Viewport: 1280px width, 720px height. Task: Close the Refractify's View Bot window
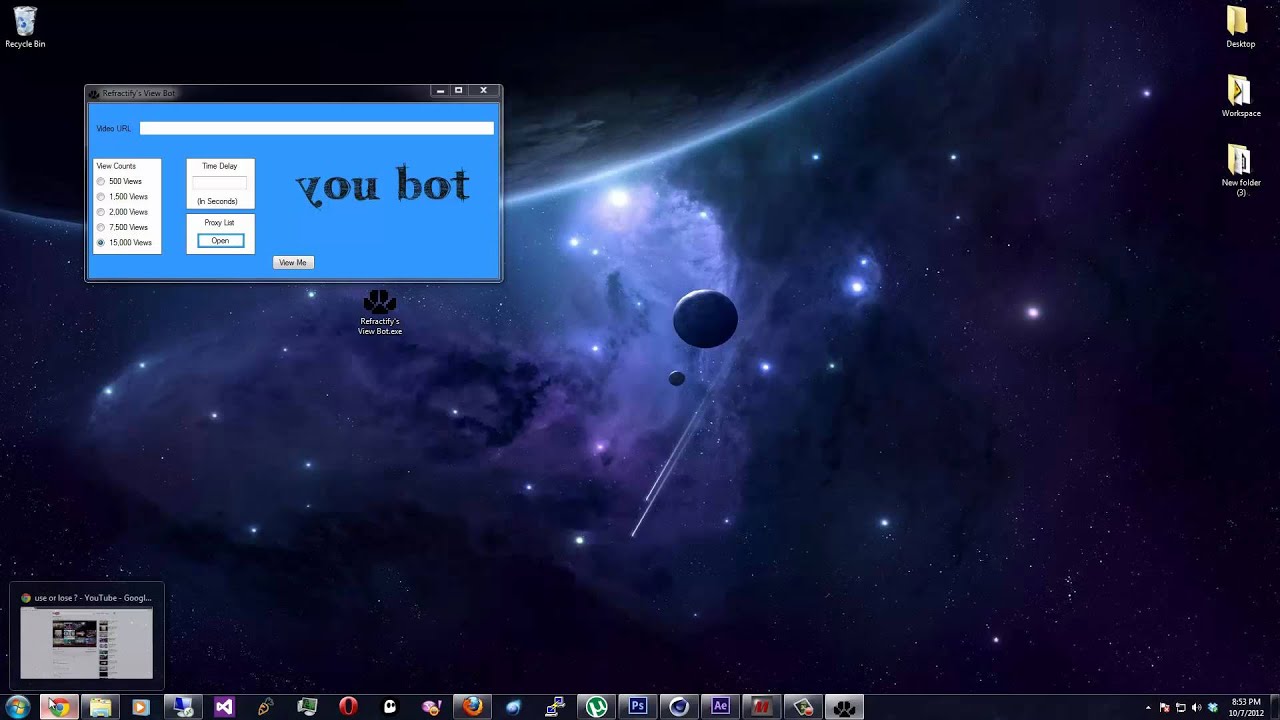click(484, 91)
